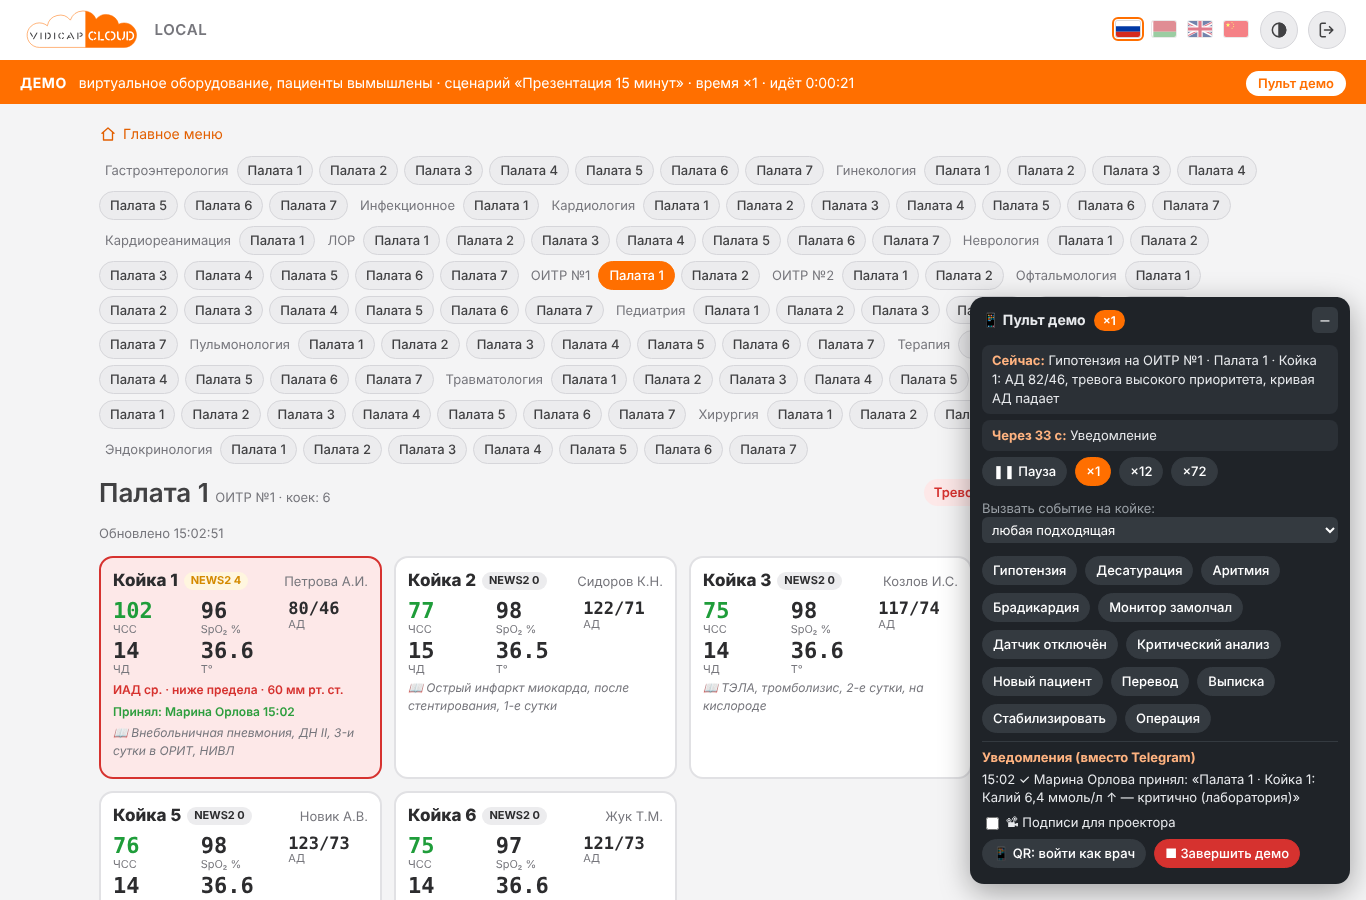Open Кардиореанимация Палата 1 ward tab
Image resolution: width=1366 pixels, height=900 pixels.
tap(277, 240)
